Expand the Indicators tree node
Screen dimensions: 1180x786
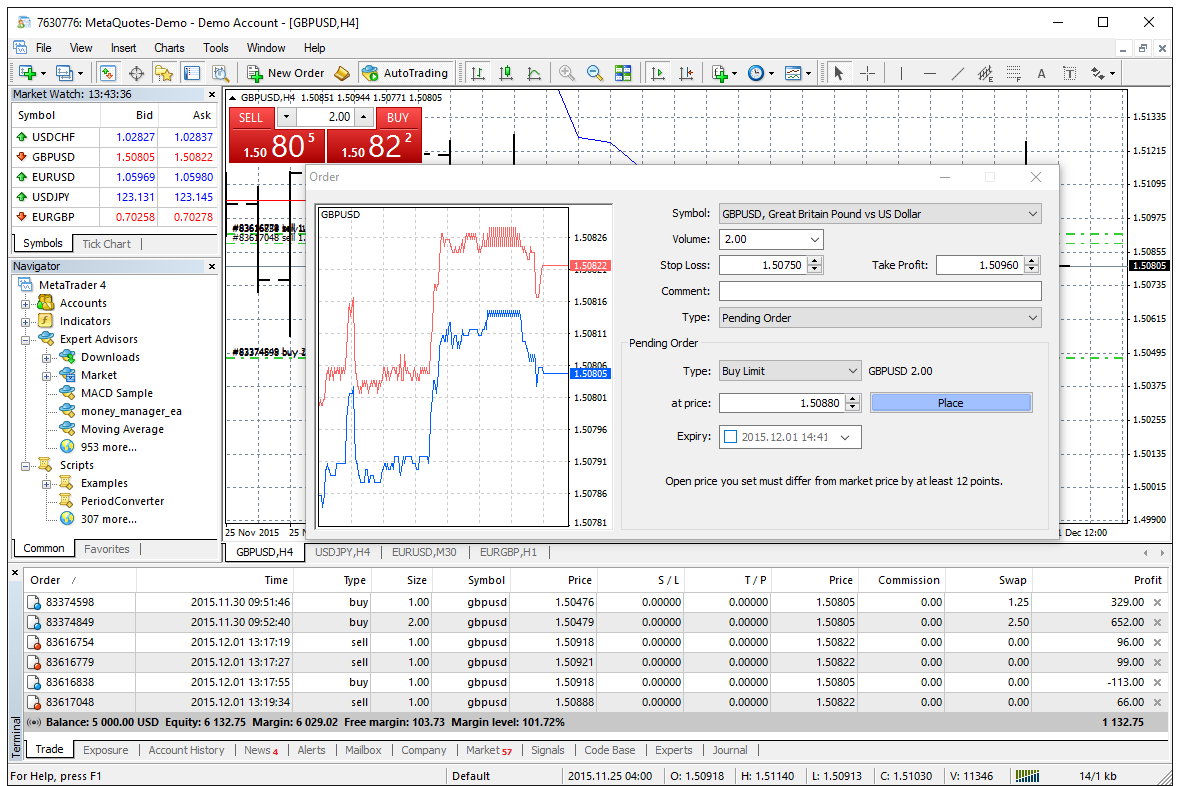point(26,321)
